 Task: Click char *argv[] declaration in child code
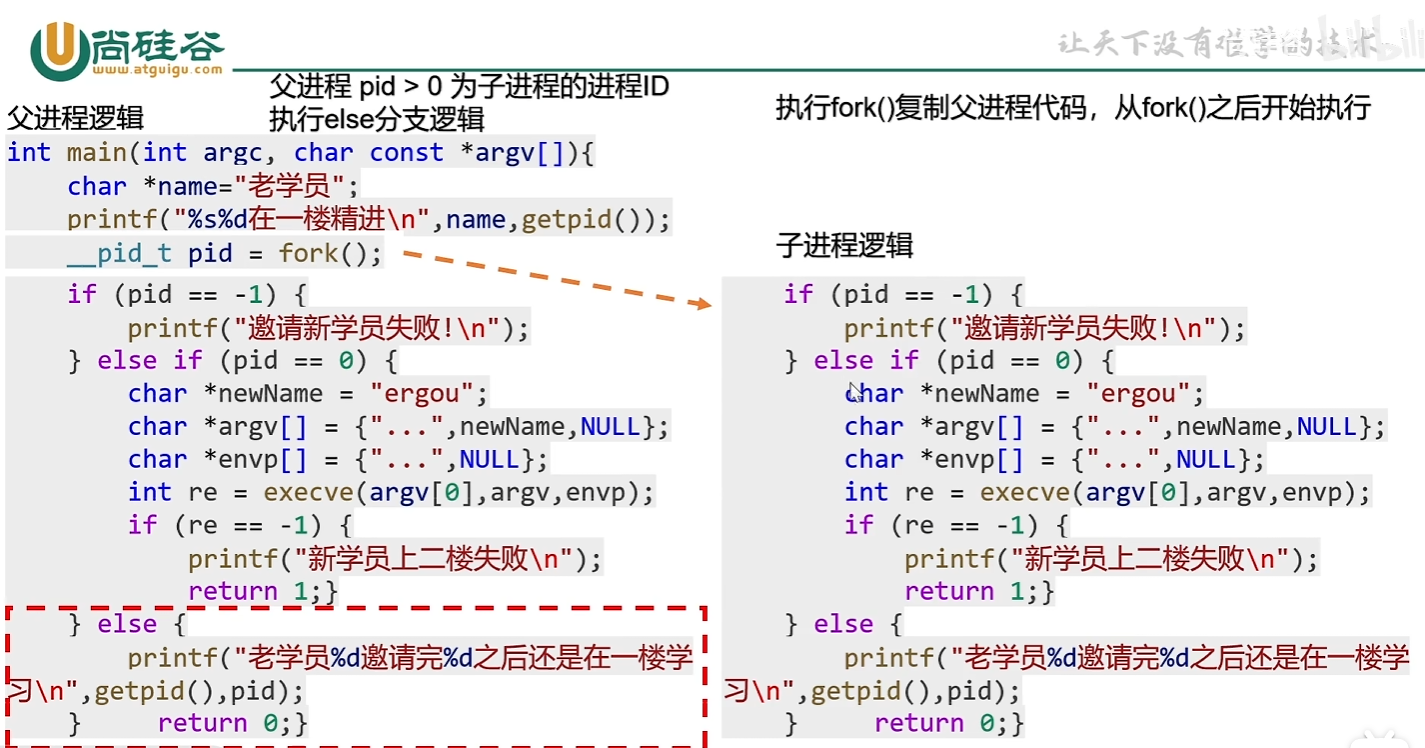point(1116,427)
